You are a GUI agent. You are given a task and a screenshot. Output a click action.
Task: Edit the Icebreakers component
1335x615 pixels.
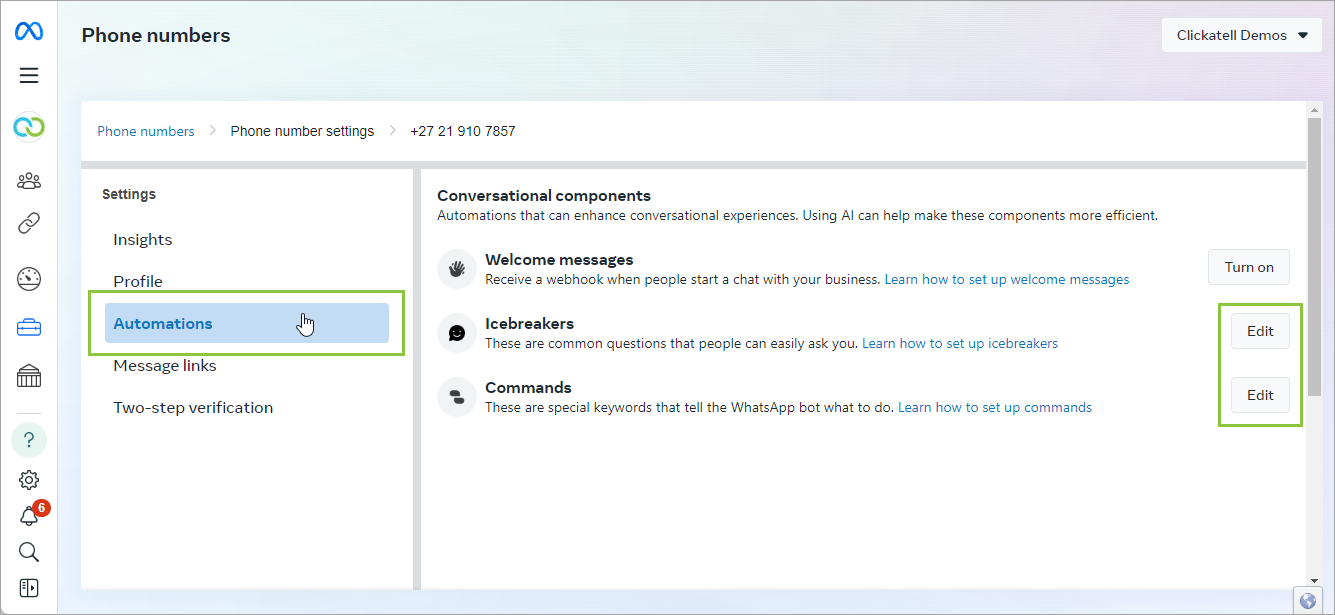point(1259,331)
